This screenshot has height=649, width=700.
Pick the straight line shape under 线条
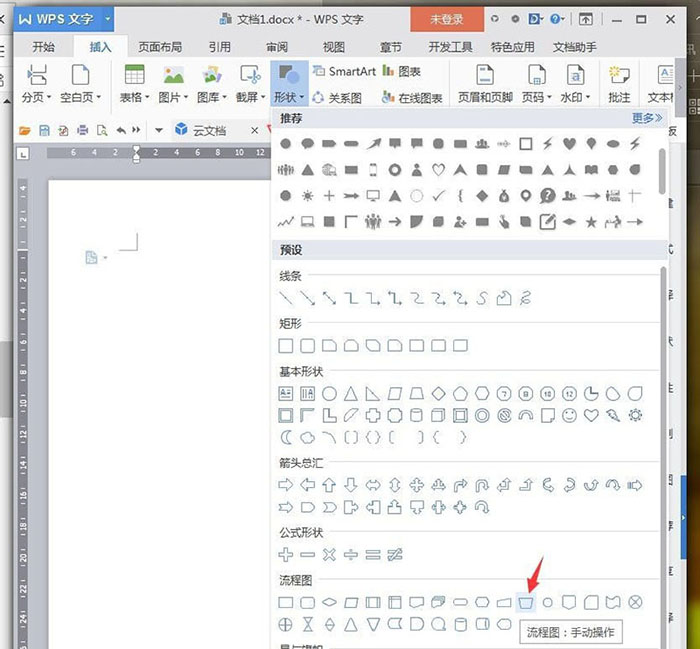[x=286, y=298]
